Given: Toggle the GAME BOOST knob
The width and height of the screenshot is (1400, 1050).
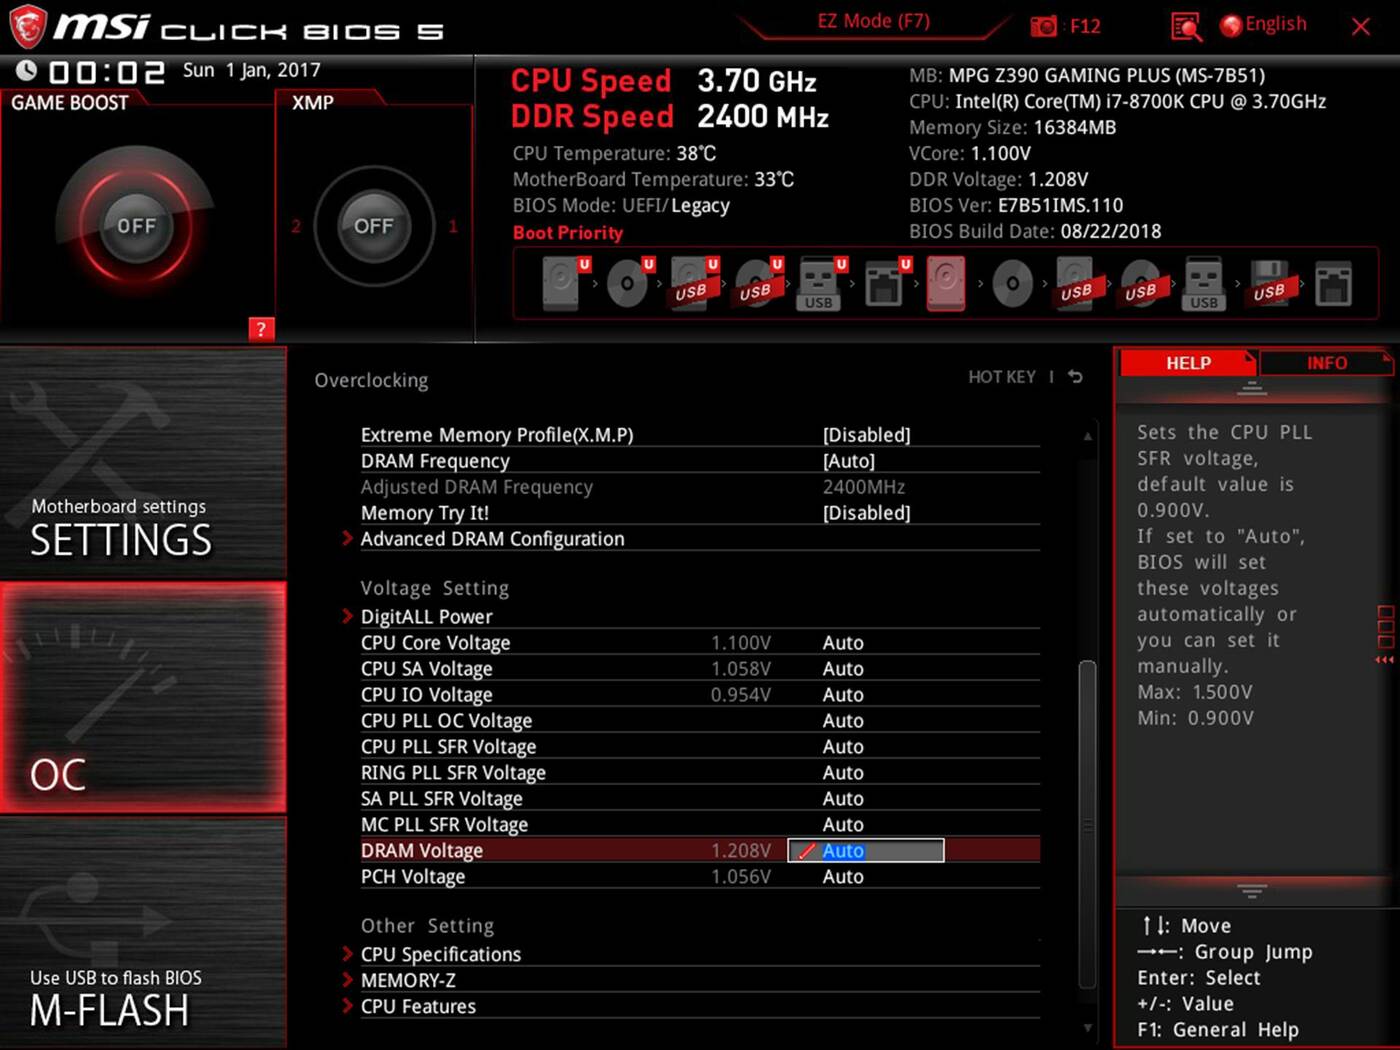Looking at the screenshot, I should coord(136,226).
